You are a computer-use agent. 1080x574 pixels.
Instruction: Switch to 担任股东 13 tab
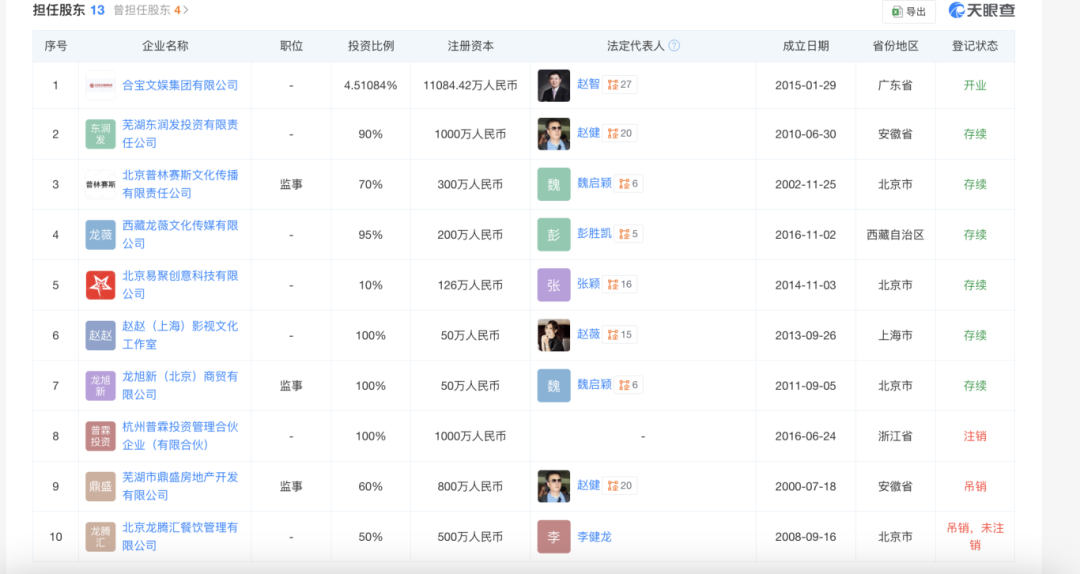click(x=68, y=10)
